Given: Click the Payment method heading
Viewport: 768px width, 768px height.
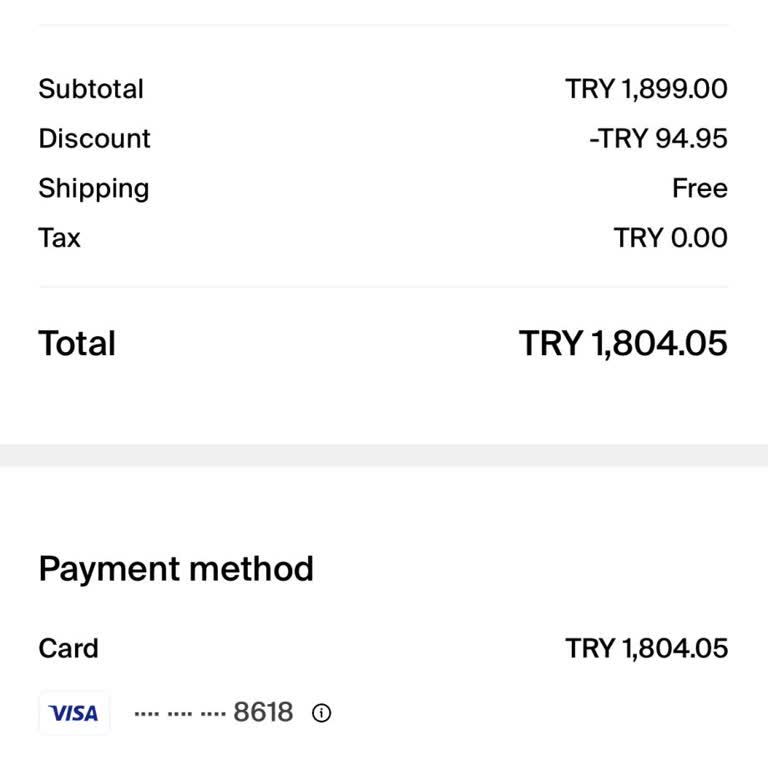Looking at the screenshot, I should click(x=176, y=569).
